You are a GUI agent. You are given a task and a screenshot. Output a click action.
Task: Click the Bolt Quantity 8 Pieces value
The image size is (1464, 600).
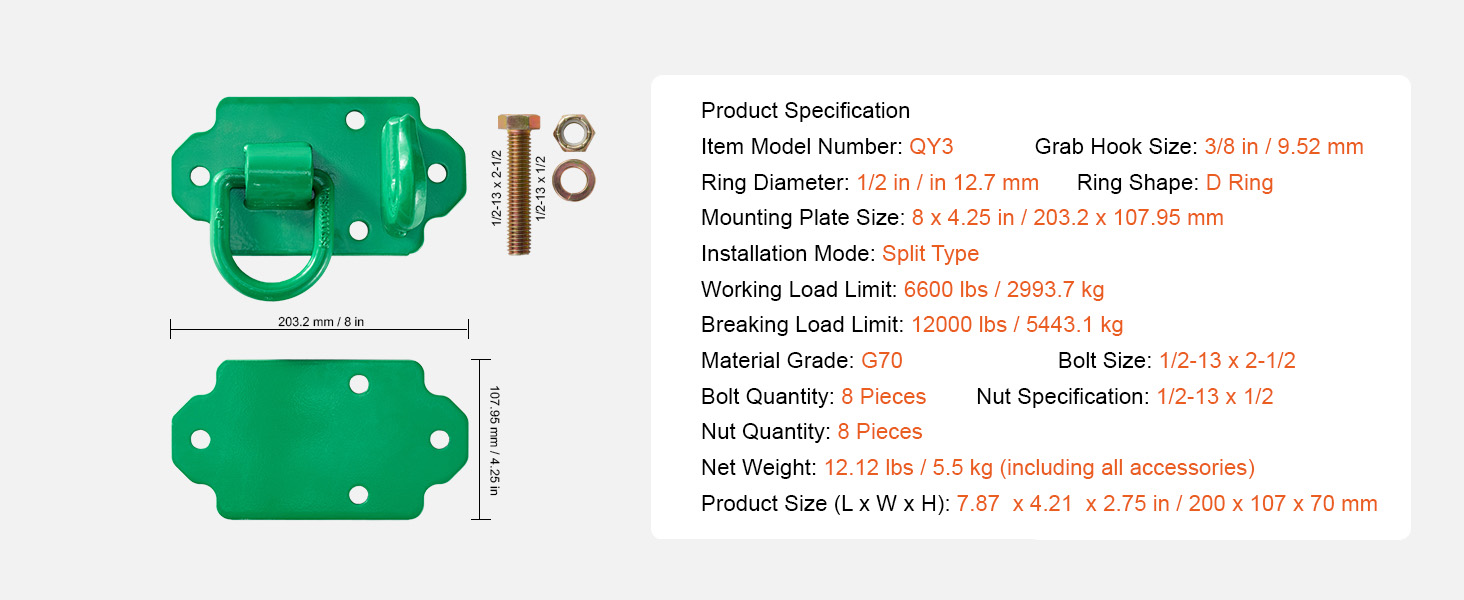(x=883, y=397)
